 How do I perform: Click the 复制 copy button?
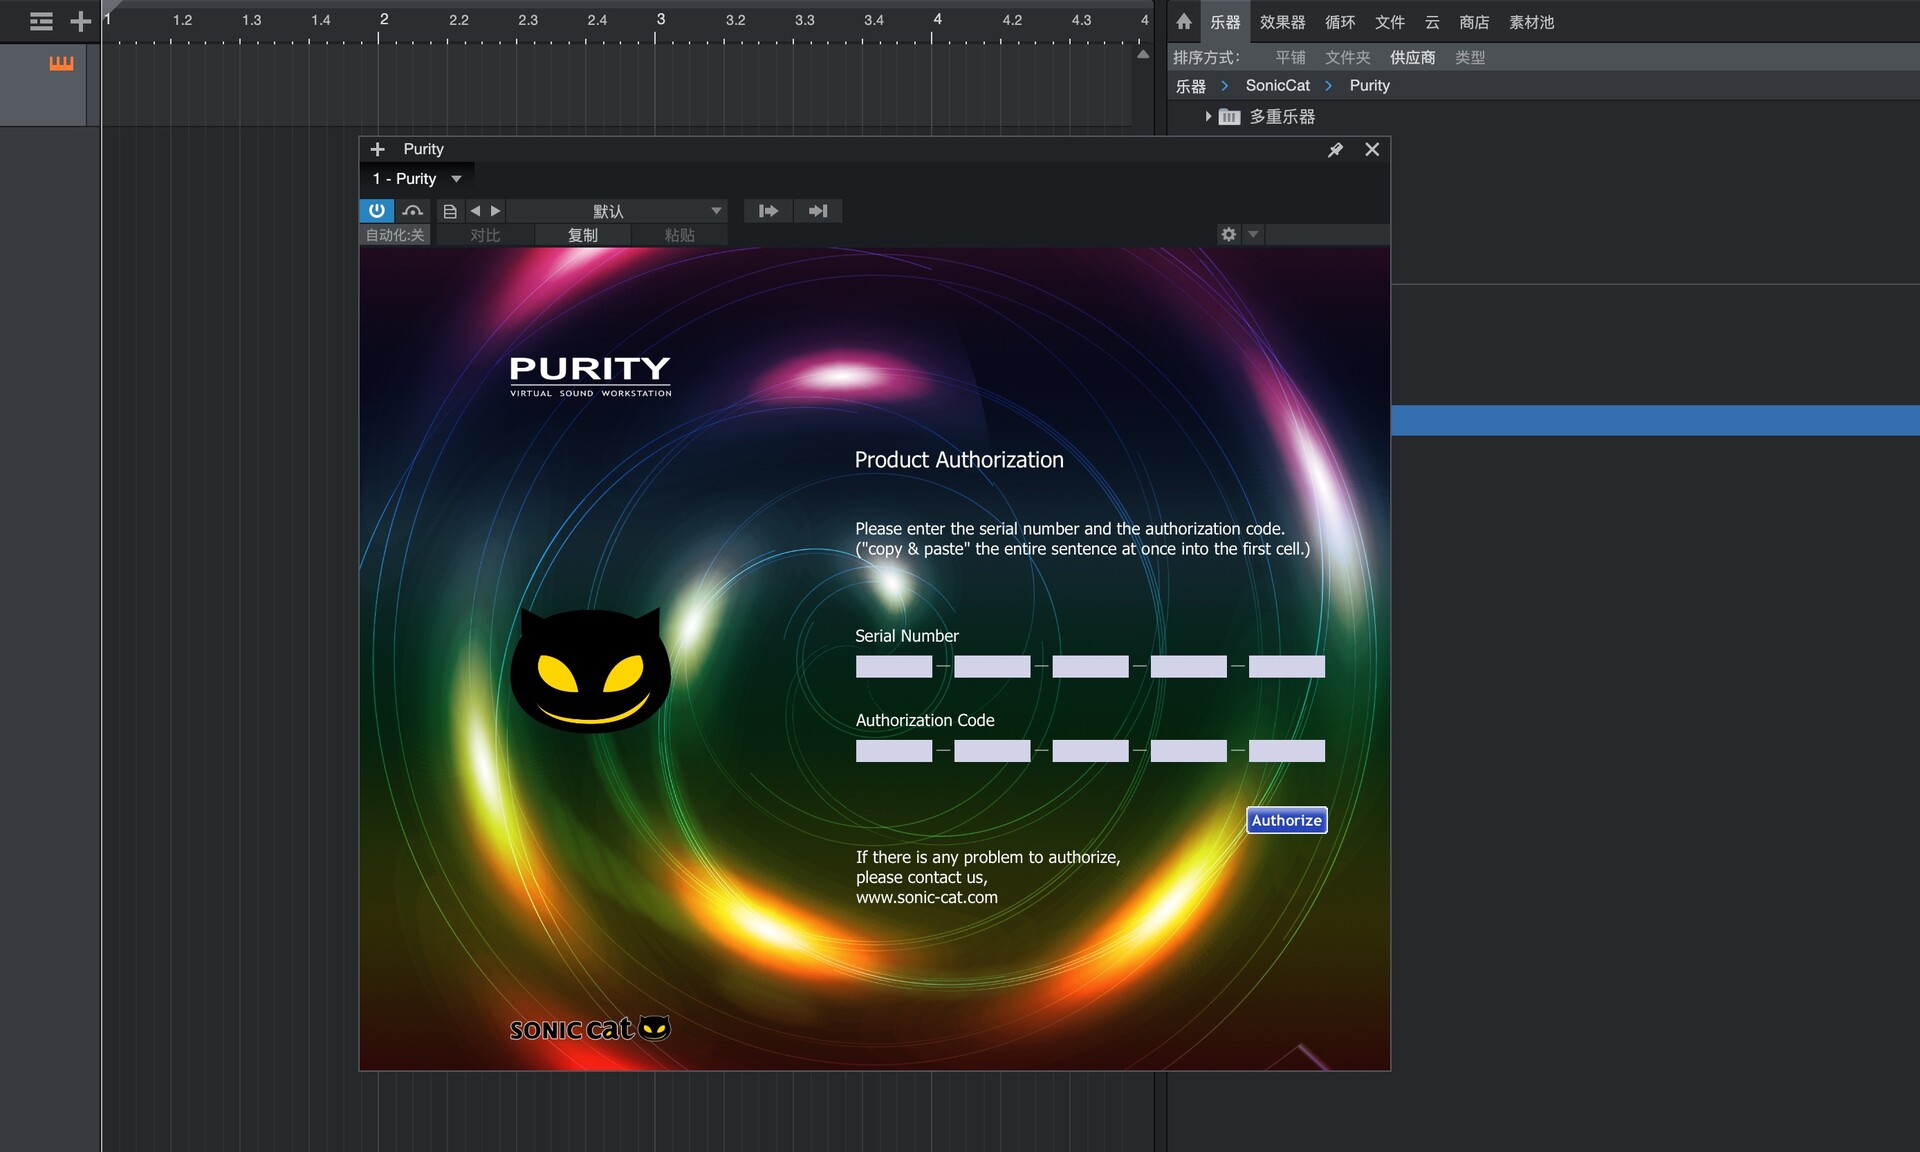[x=583, y=235]
